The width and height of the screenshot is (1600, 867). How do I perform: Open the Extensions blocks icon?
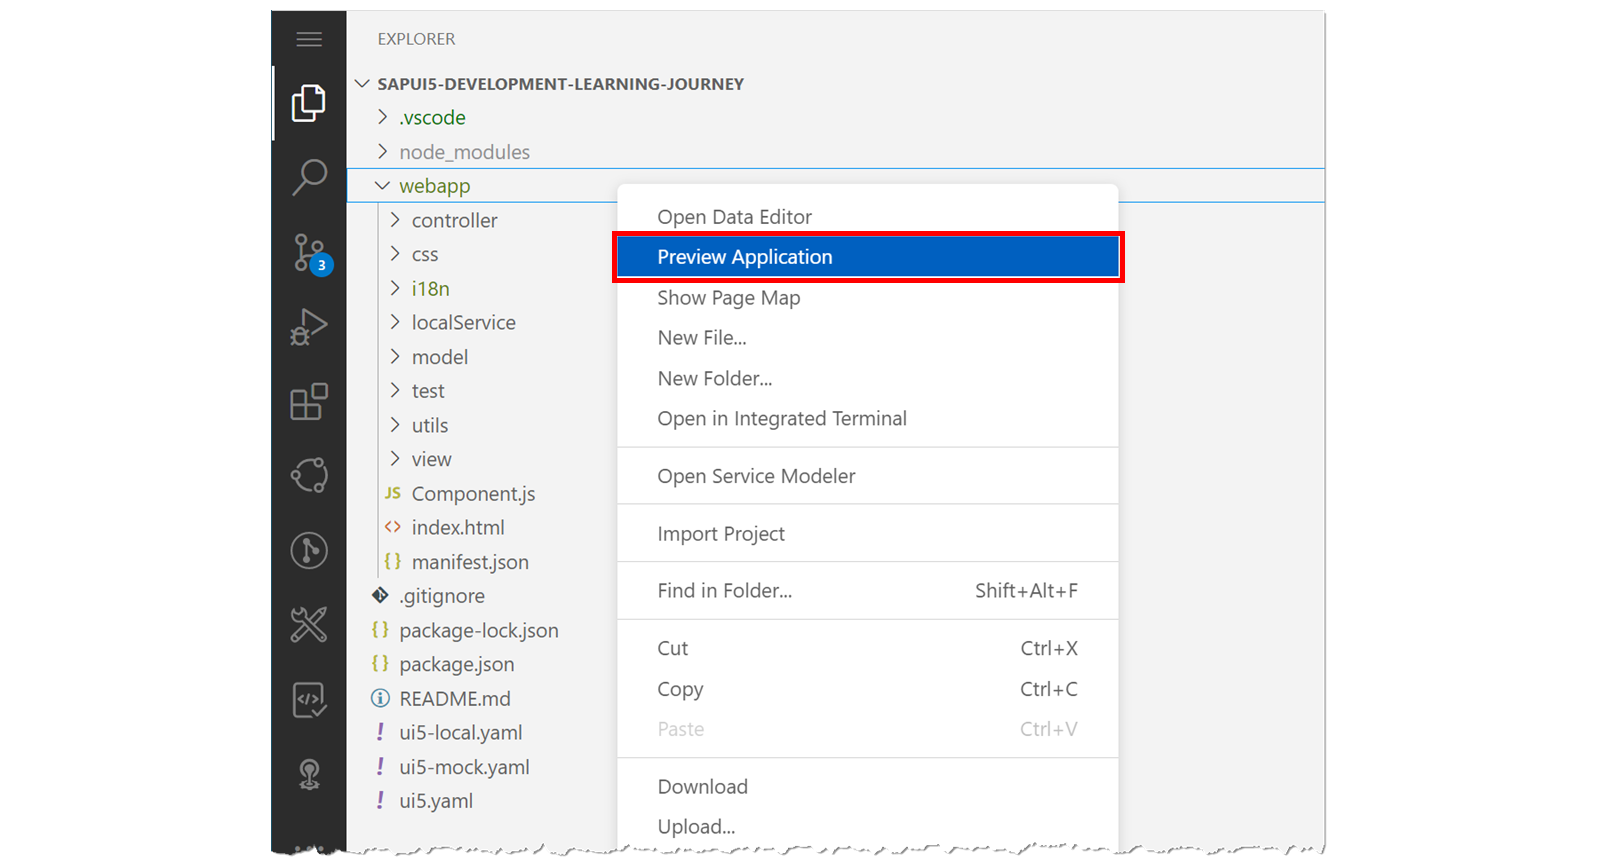pos(309,402)
